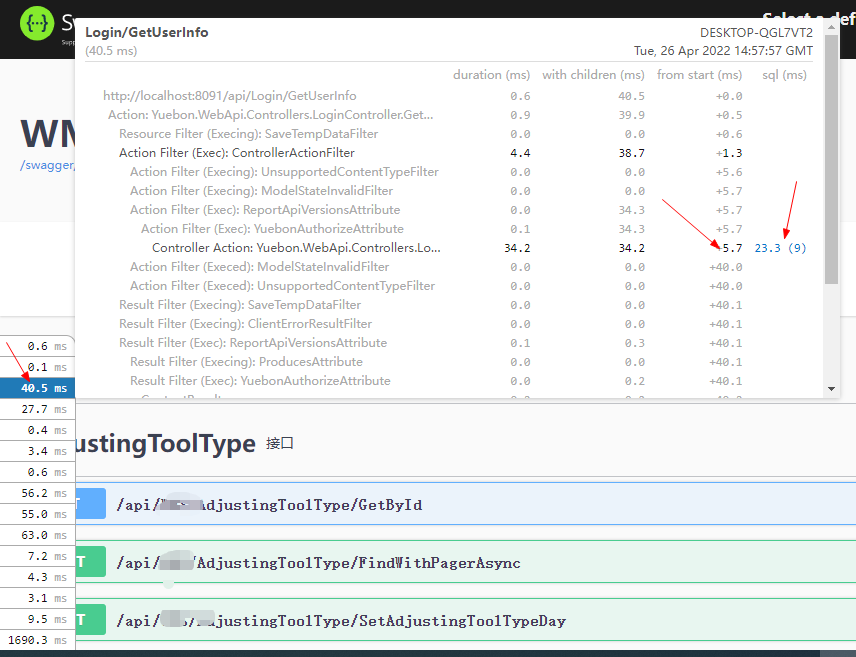
Task: Show the 27.7 ms profiler timing
Action: (x=37, y=409)
